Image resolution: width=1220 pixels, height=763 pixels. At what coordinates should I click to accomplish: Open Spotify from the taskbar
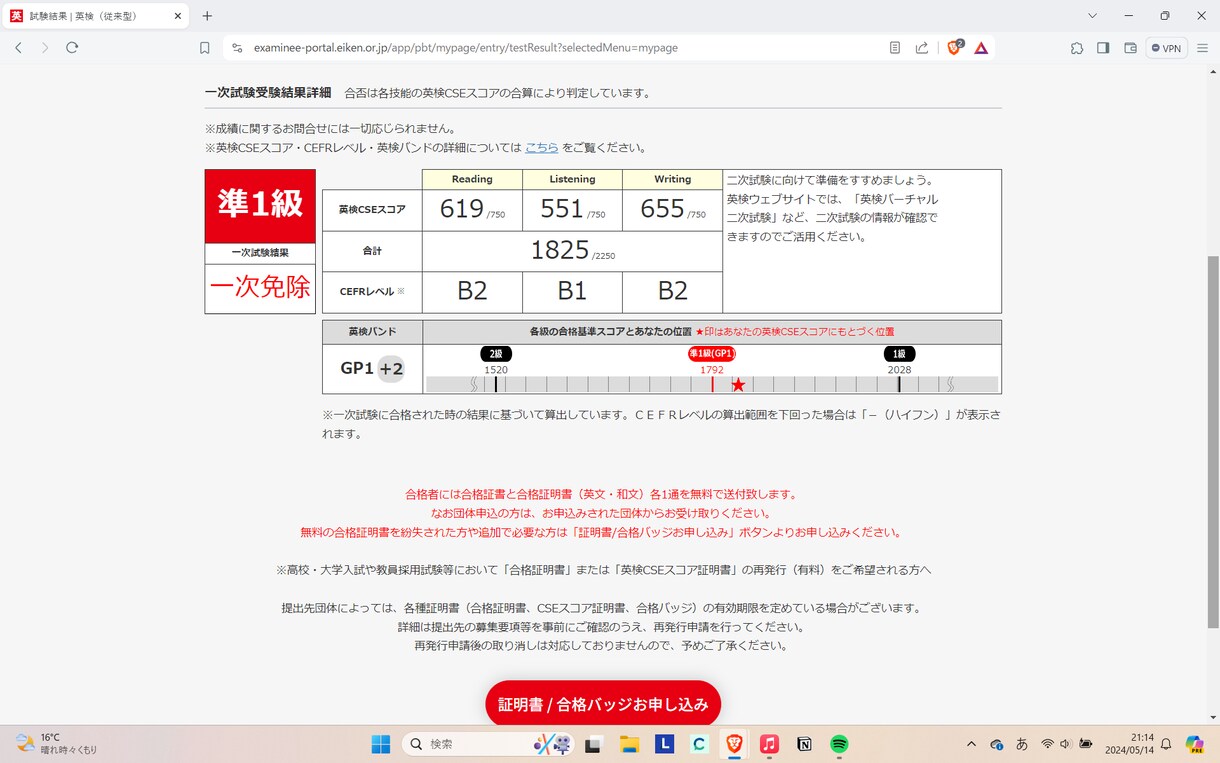(839, 744)
